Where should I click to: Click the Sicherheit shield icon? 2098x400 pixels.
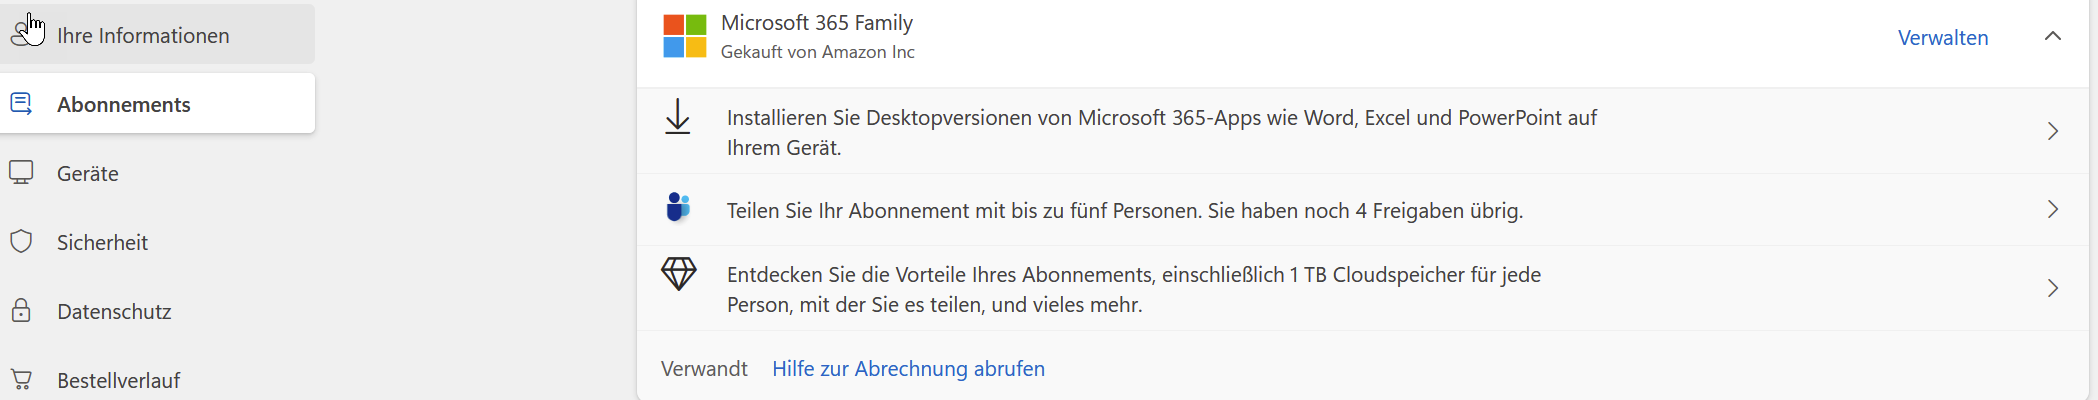21,242
